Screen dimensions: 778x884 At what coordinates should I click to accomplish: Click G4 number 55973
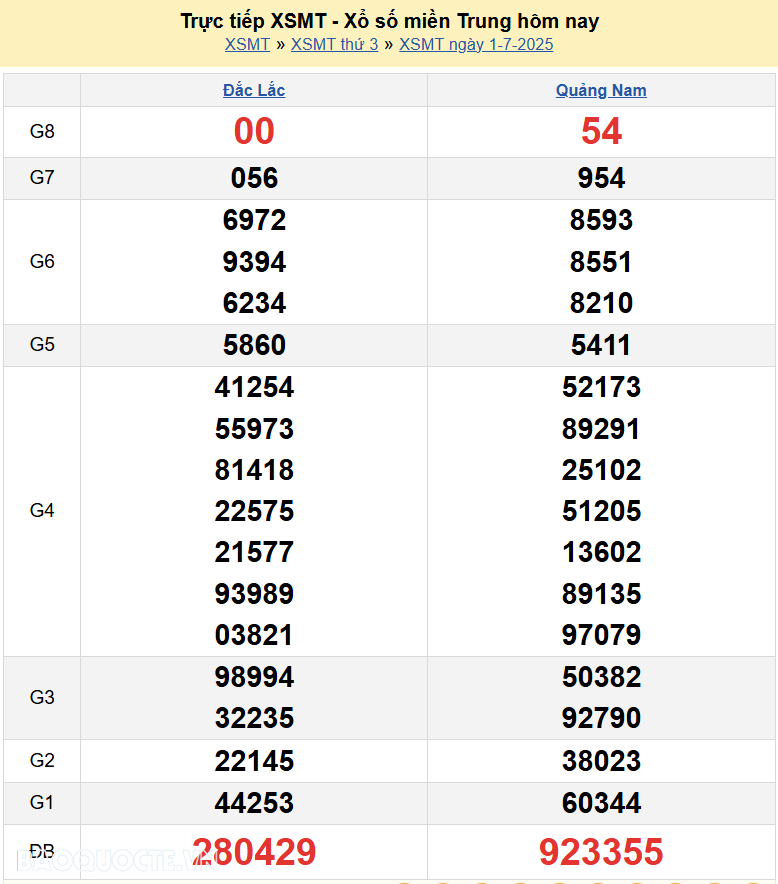[x=254, y=429]
